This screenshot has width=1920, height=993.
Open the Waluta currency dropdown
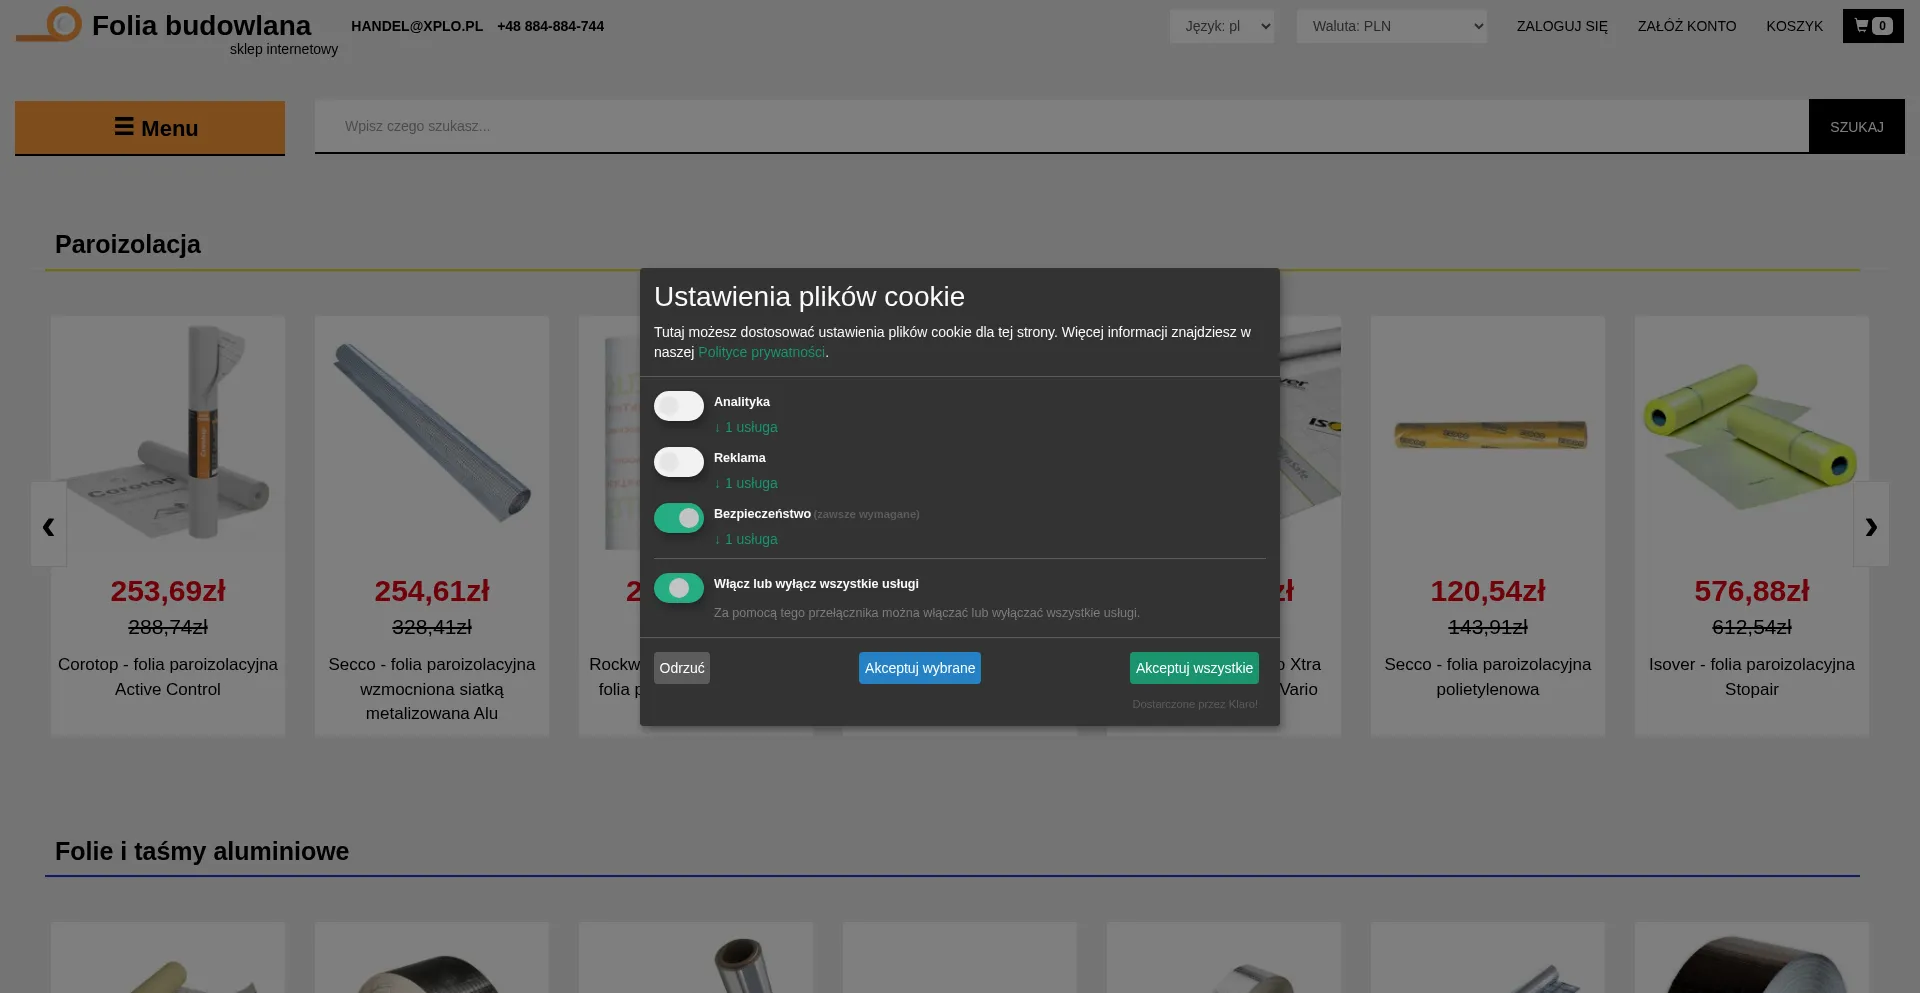coord(1392,26)
